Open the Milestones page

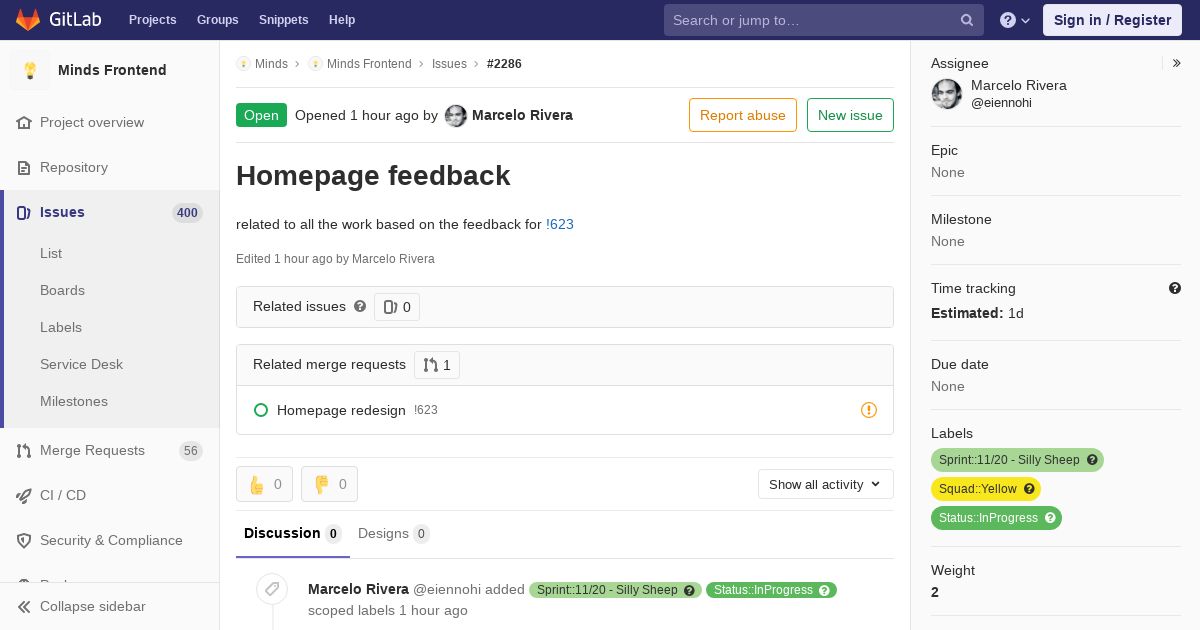click(74, 402)
